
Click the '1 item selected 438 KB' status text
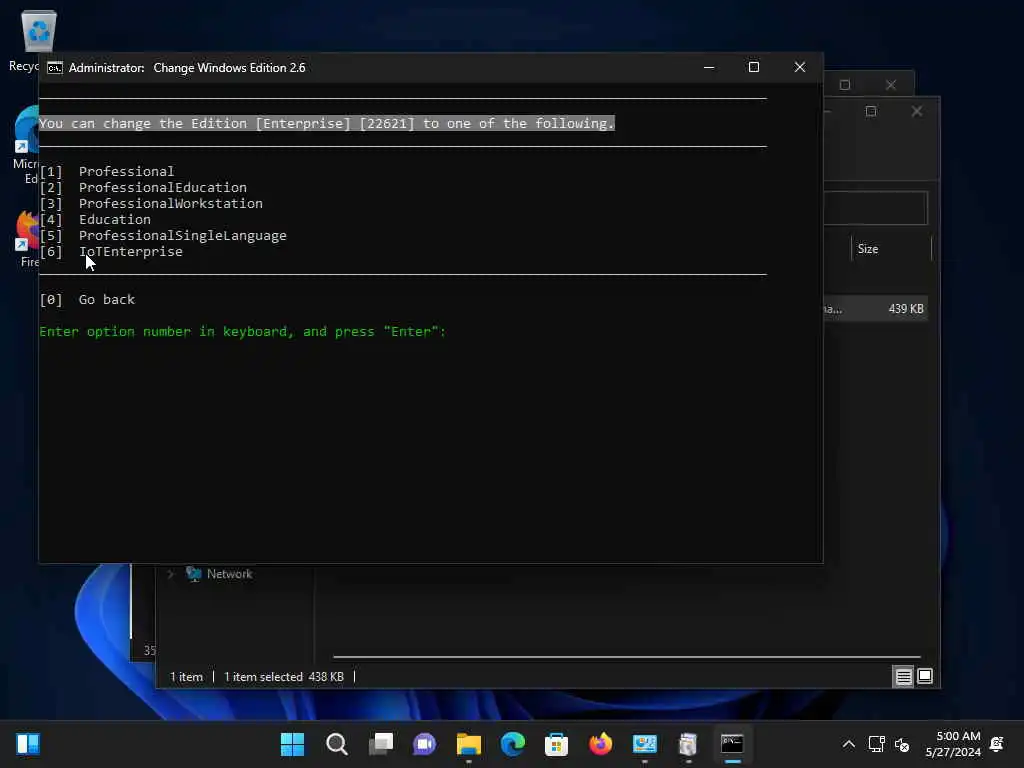(x=283, y=677)
